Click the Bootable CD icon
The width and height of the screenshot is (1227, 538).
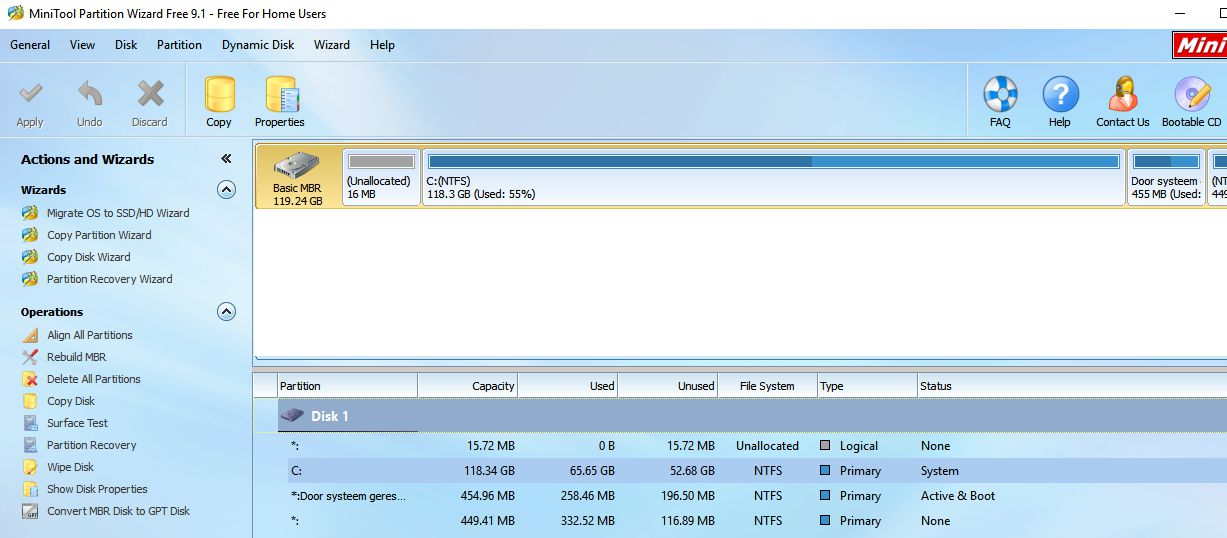tap(1191, 94)
